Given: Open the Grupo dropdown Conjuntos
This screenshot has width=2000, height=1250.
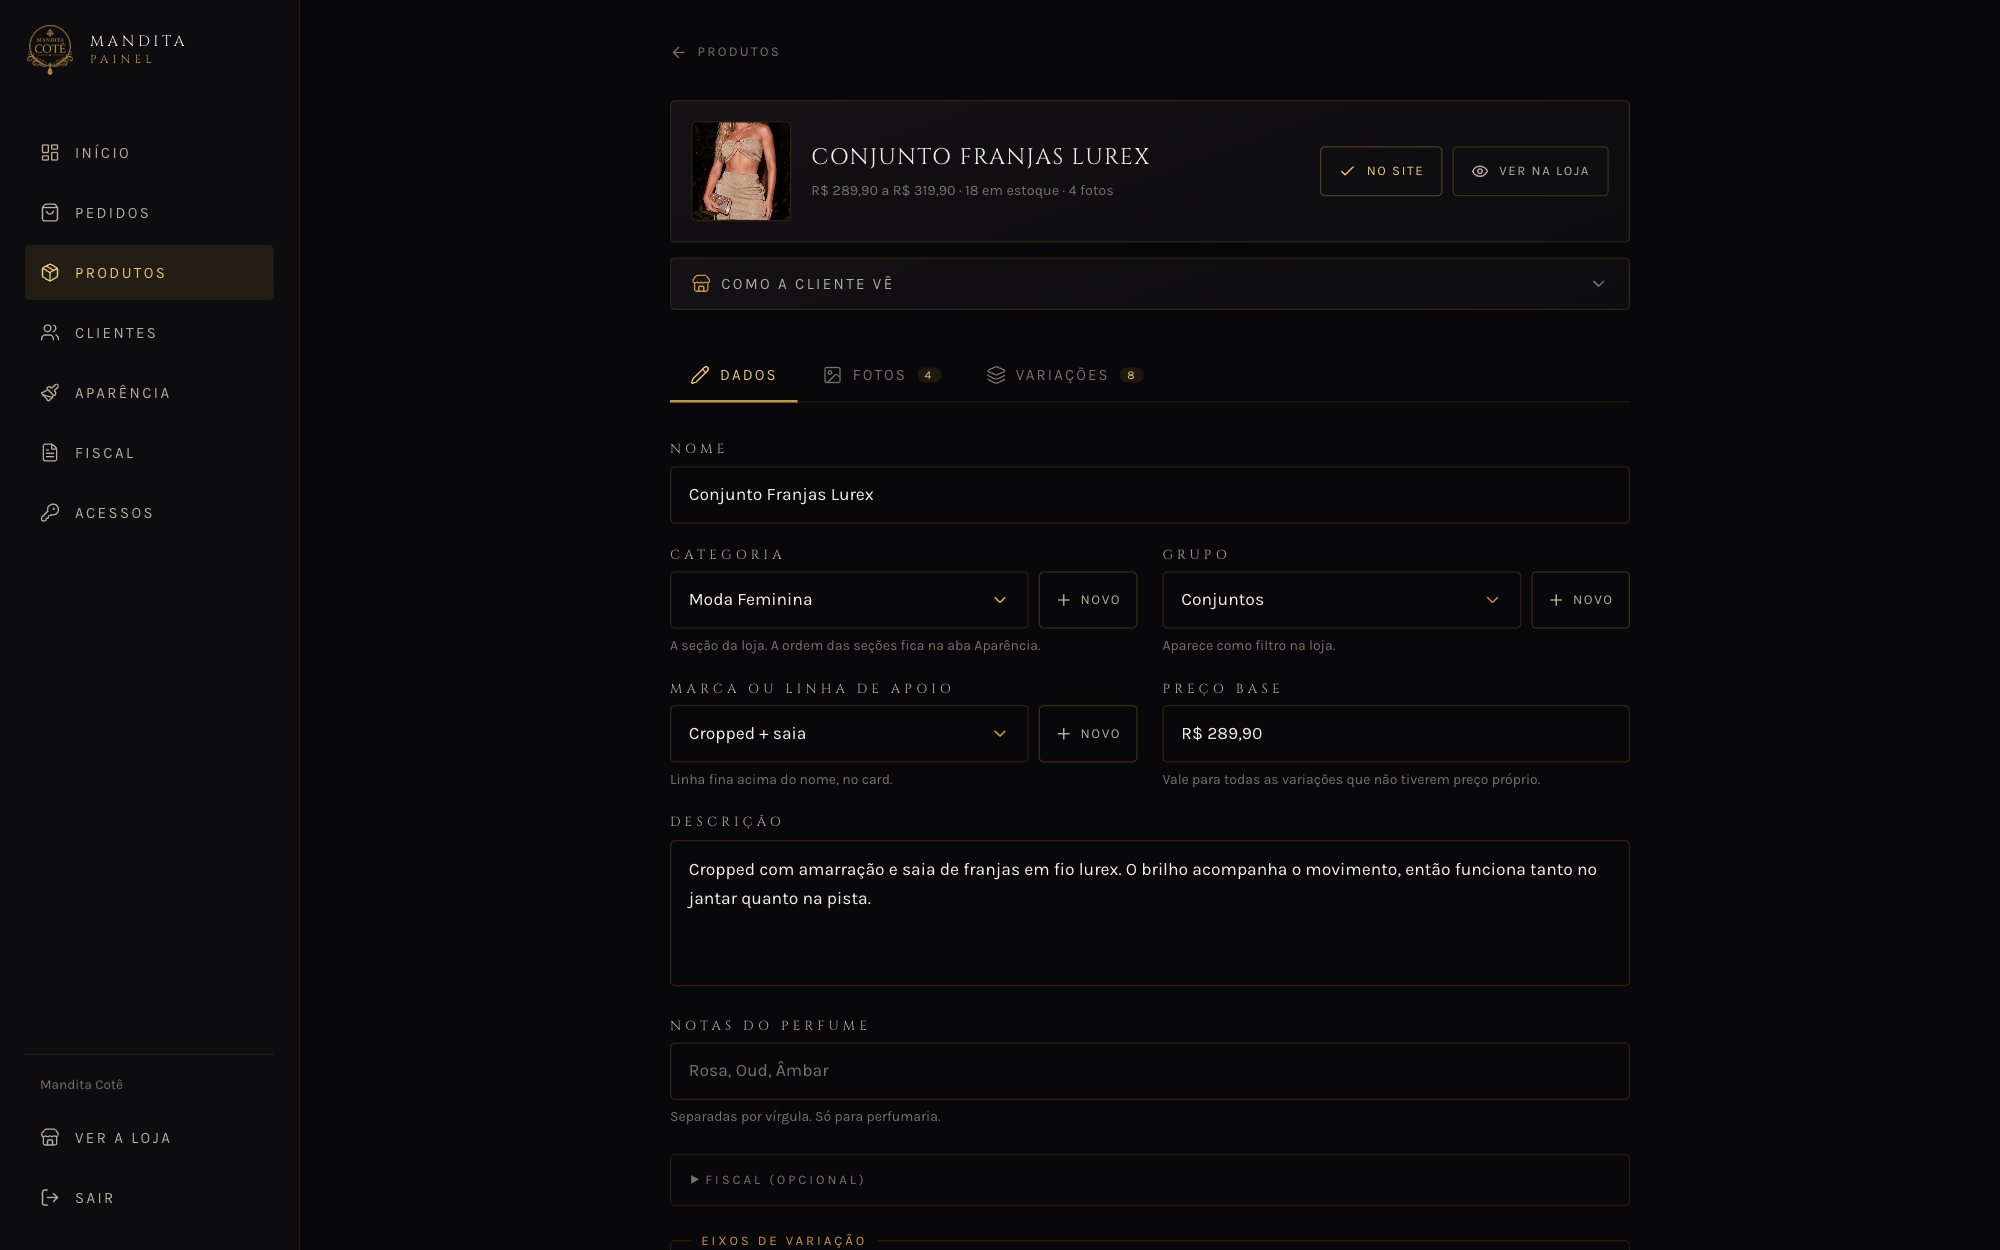Looking at the screenshot, I should click(x=1340, y=600).
